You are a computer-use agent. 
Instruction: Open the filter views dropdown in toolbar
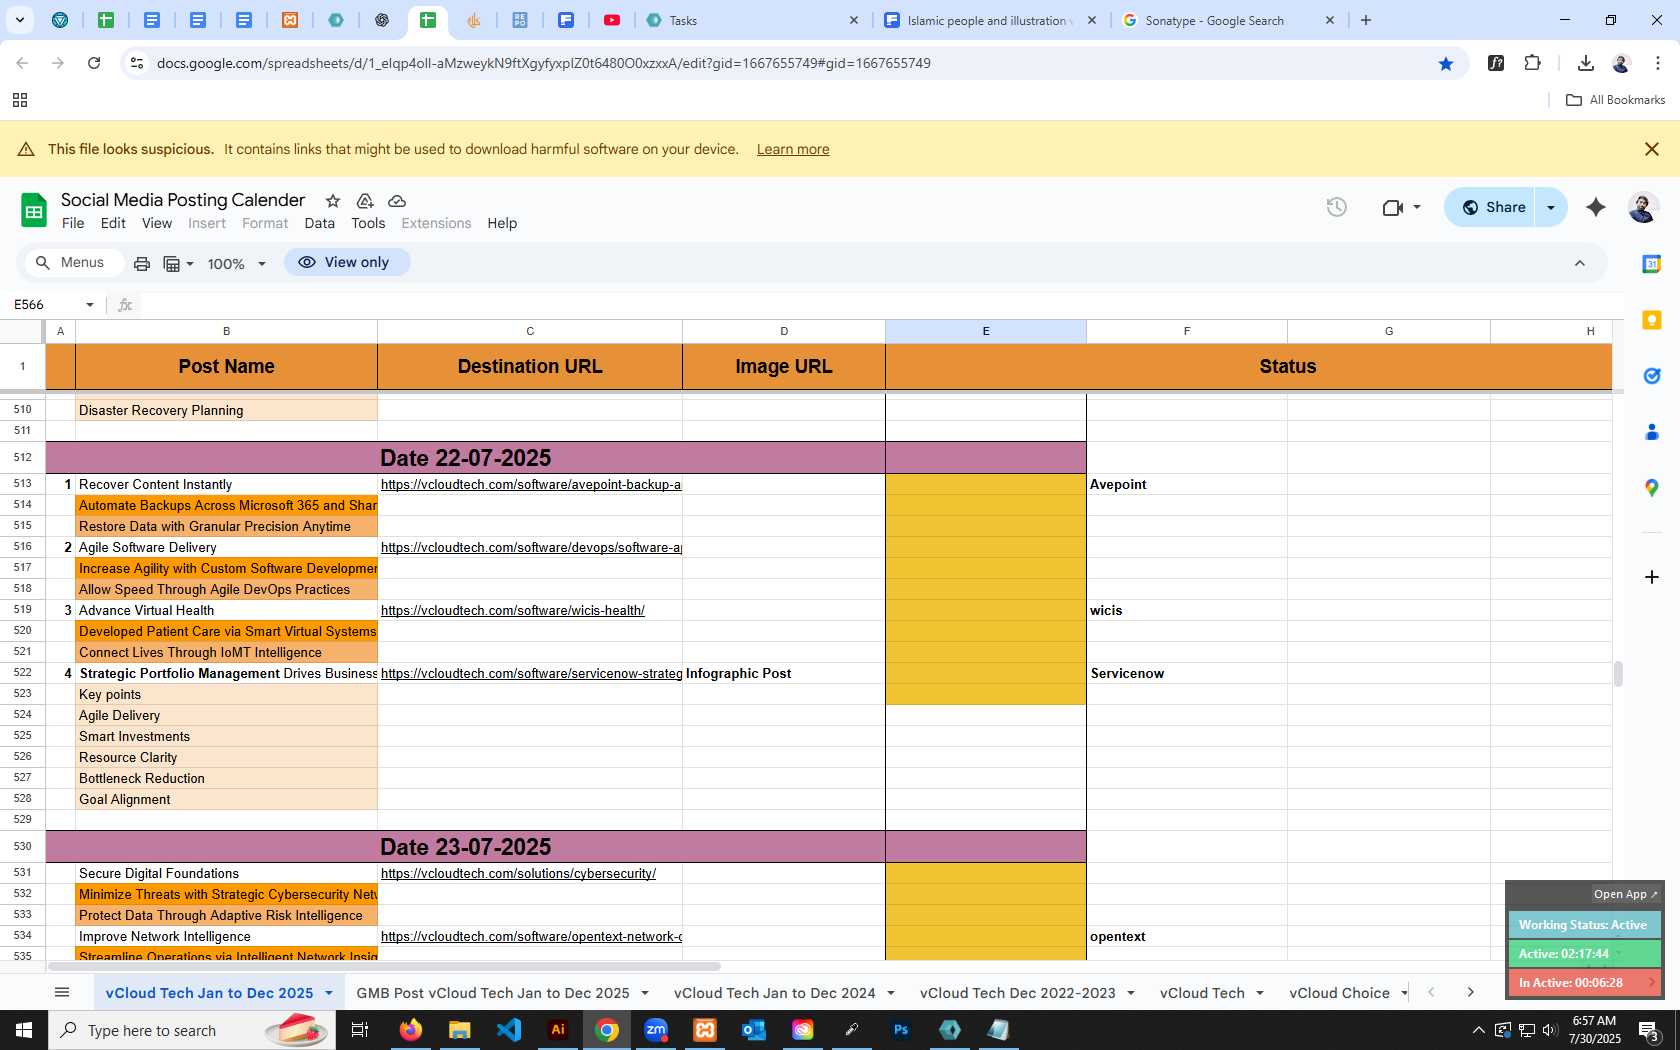[x=178, y=264]
